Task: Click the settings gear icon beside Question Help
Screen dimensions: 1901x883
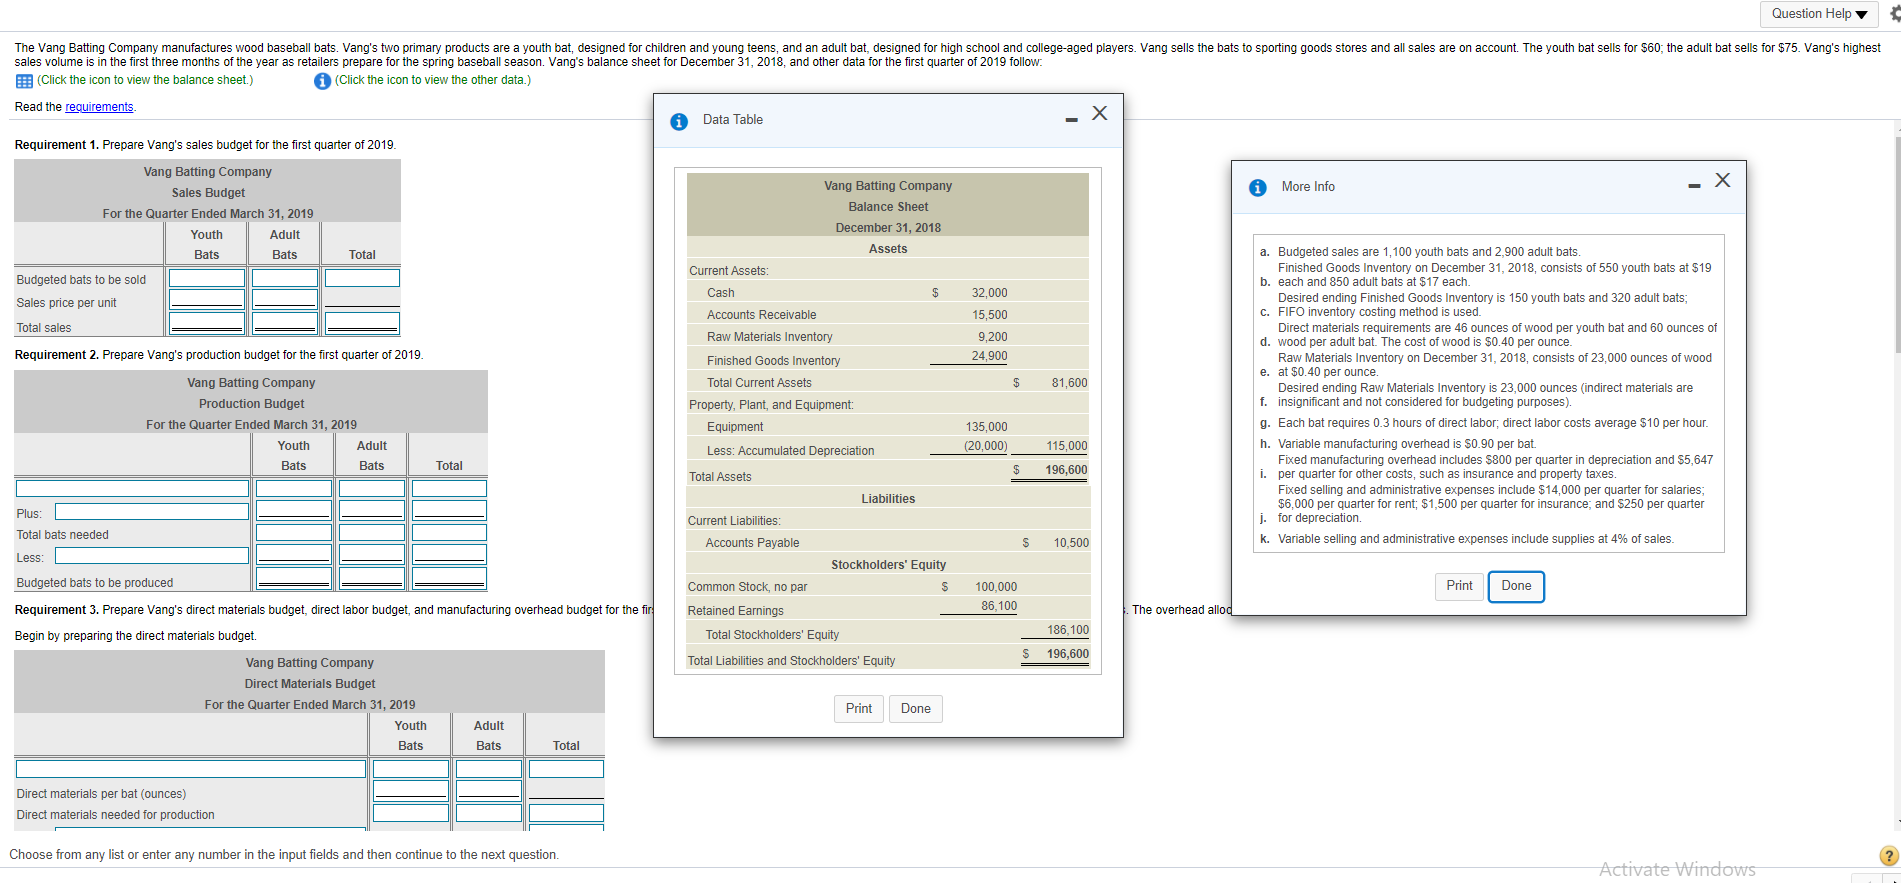Action: (1894, 14)
